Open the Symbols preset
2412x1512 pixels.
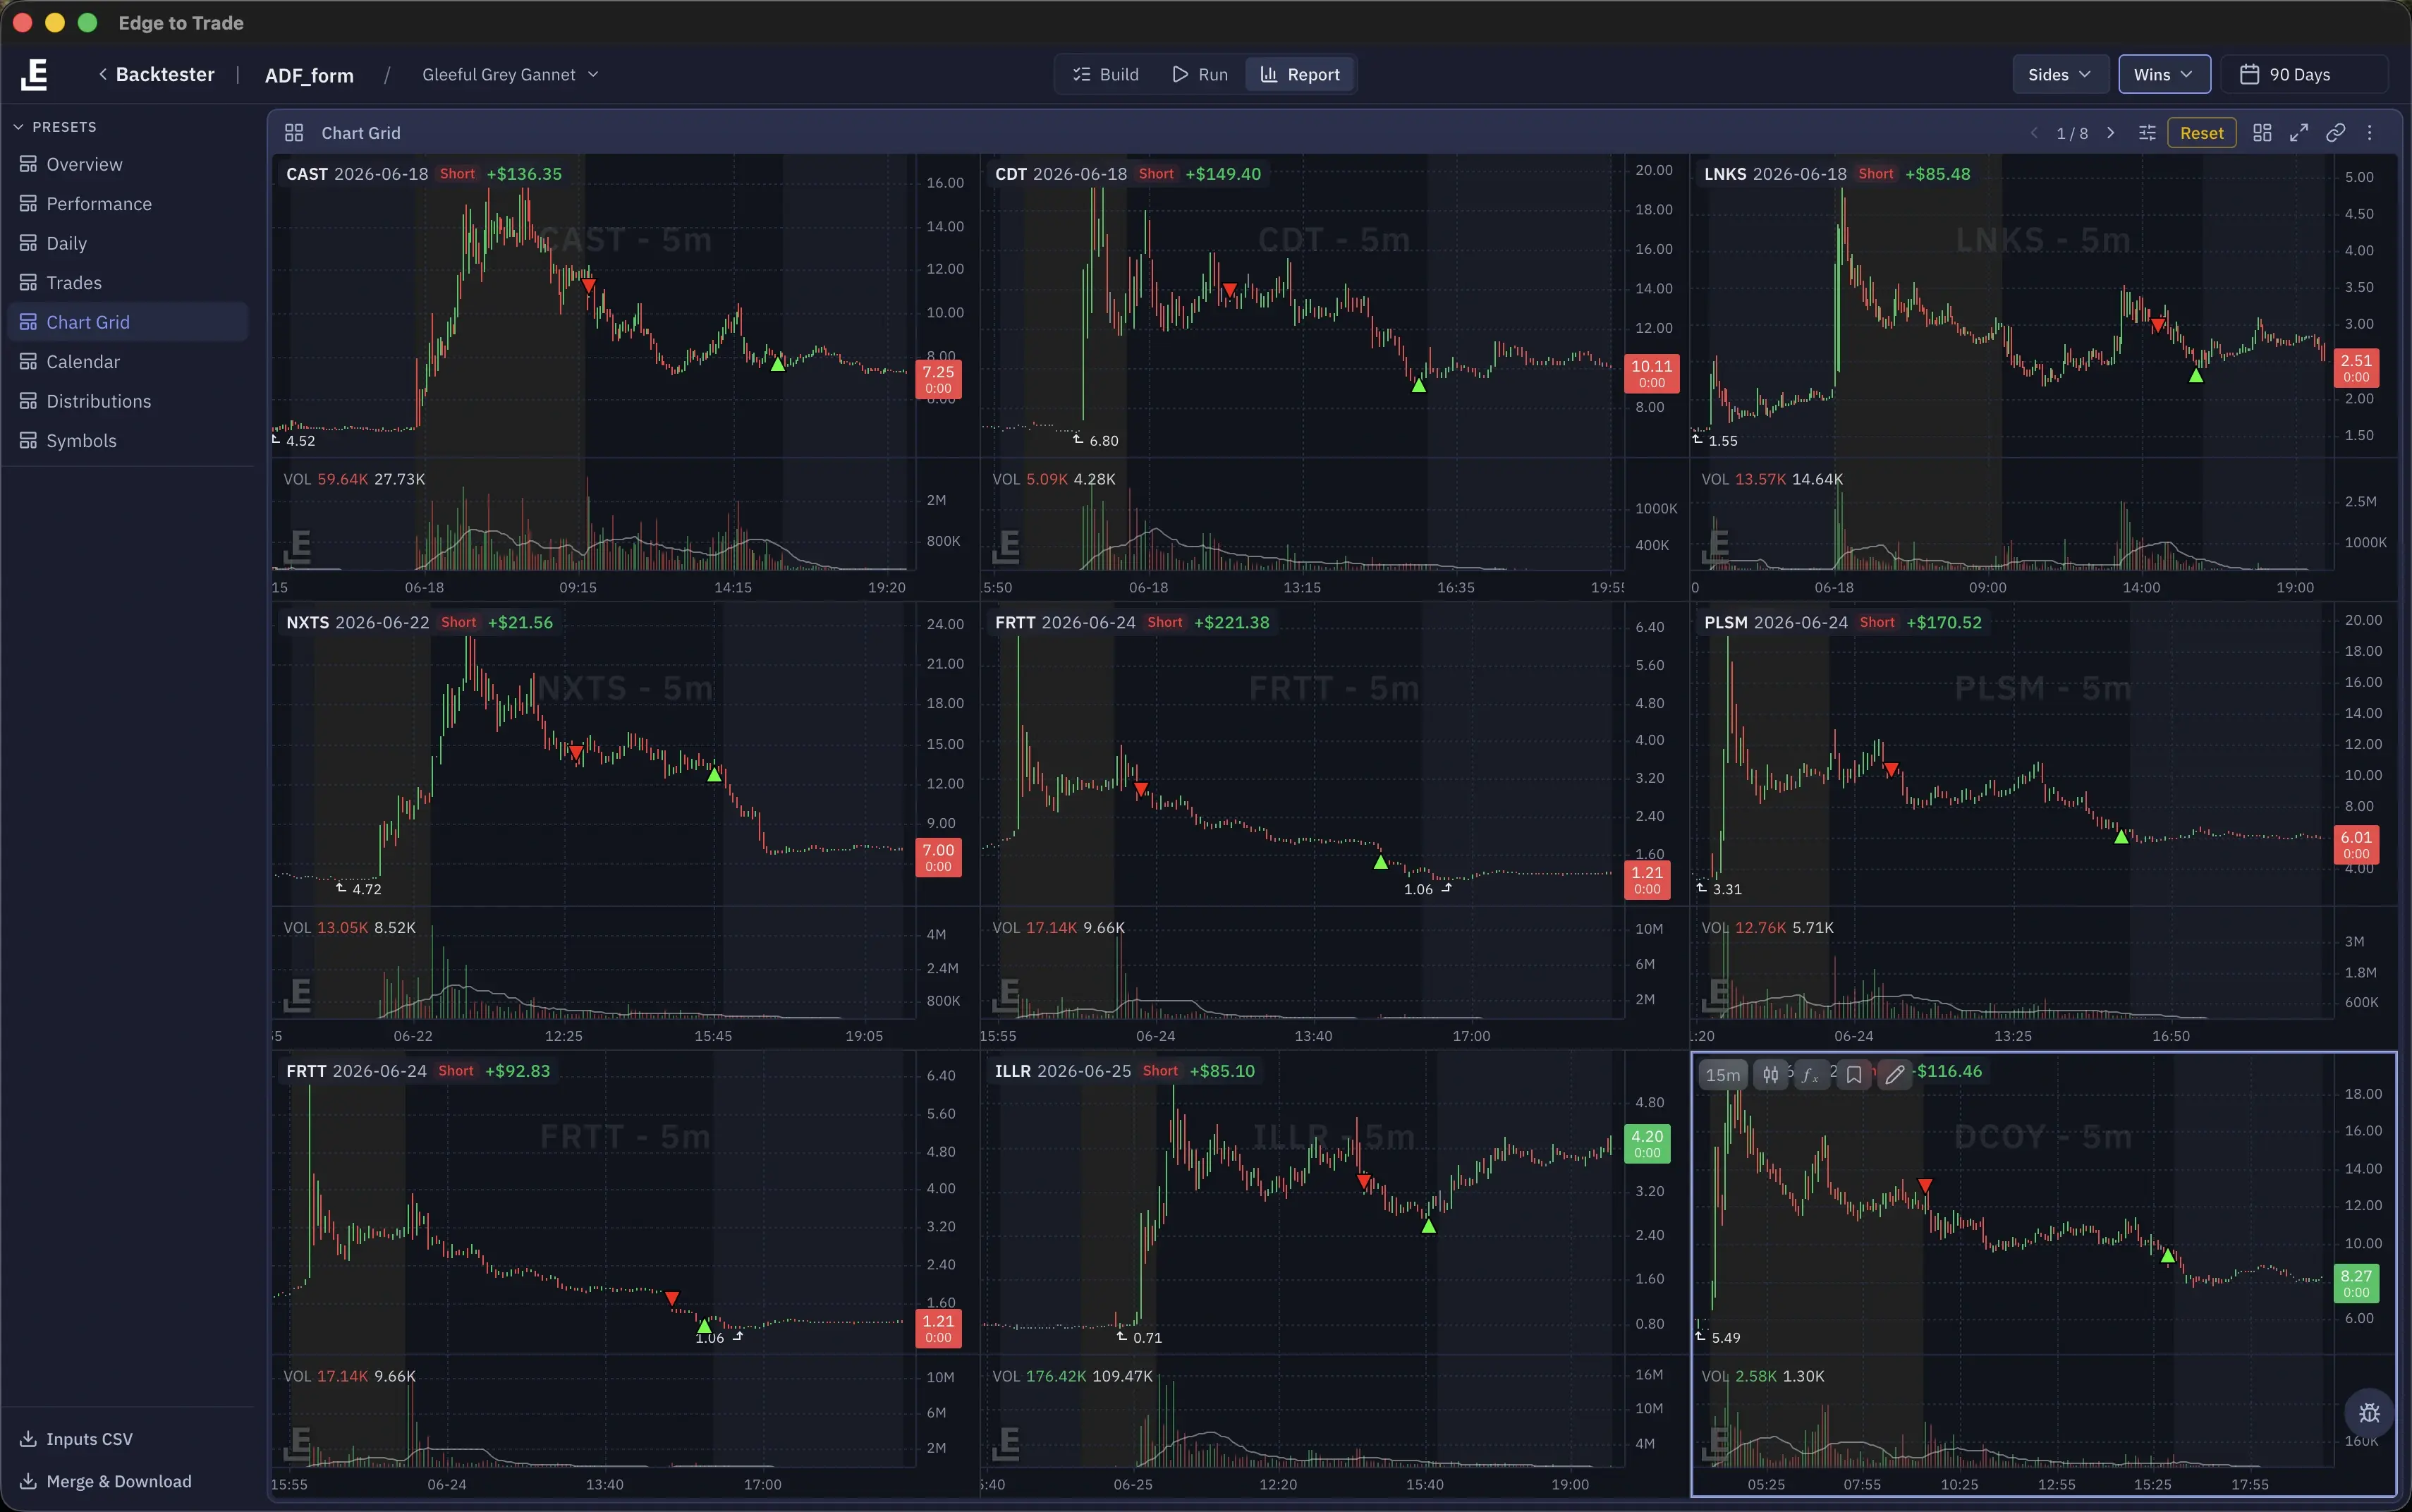coord(128,441)
